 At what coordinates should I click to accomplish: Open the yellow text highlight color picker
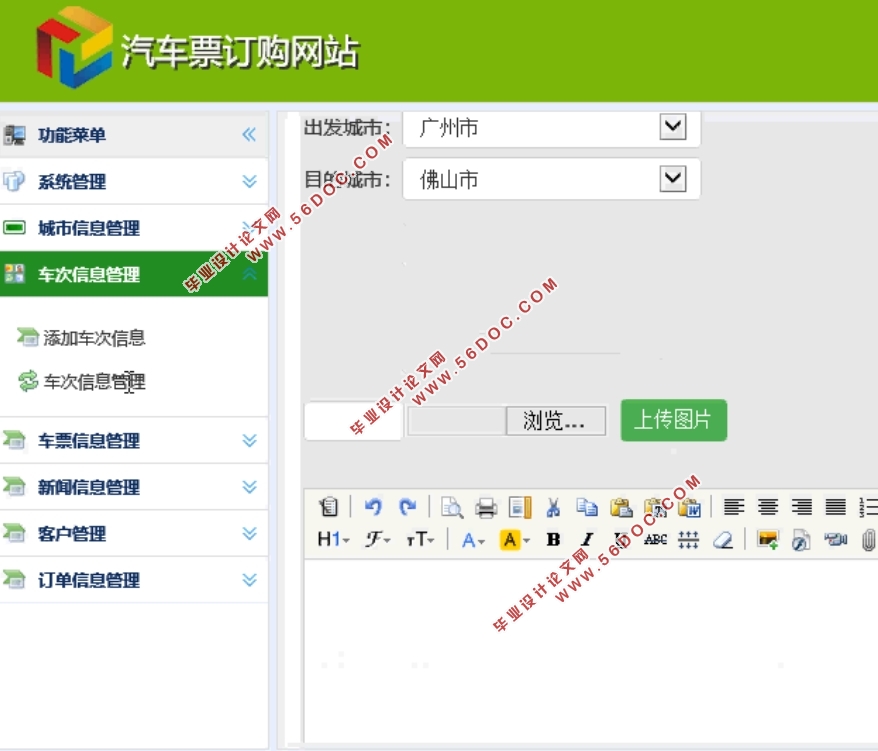(x=514, y=540)
